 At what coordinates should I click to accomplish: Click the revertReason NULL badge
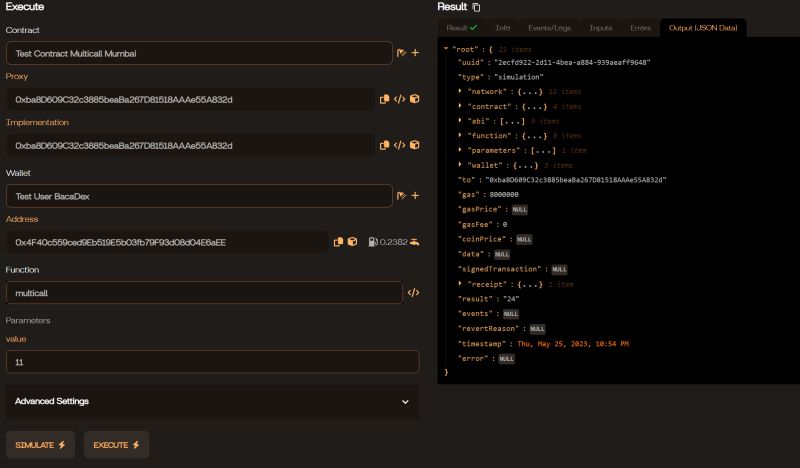[537, 329]
